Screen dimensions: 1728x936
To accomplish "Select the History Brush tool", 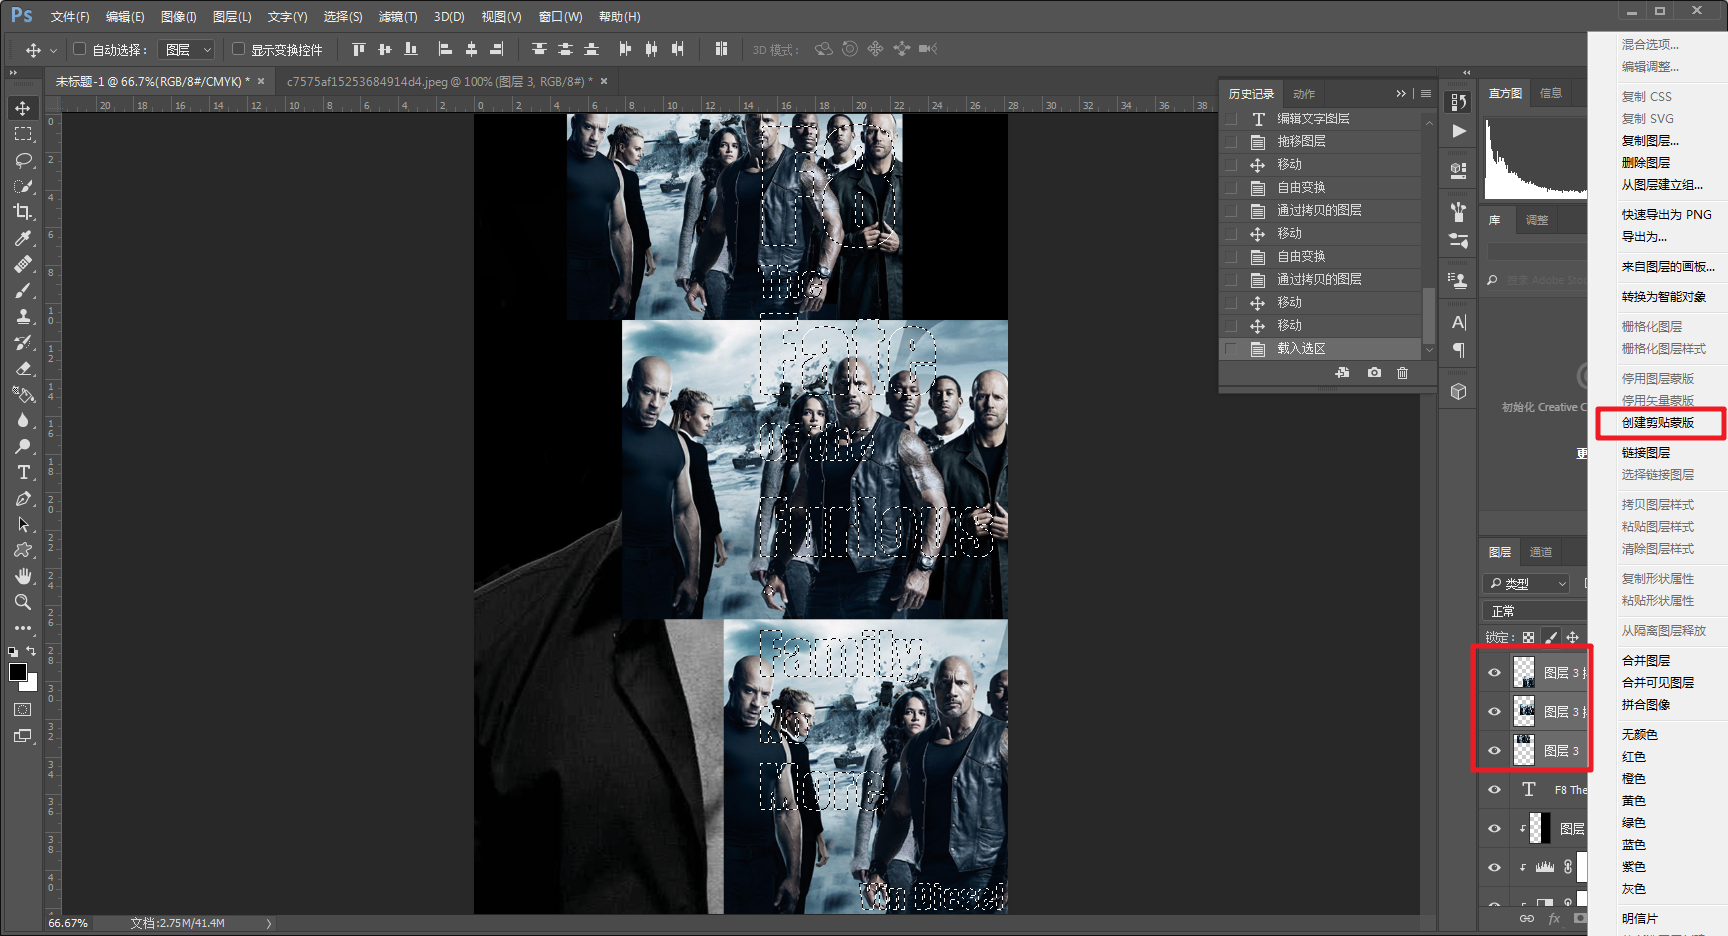I will click(22, 342).
